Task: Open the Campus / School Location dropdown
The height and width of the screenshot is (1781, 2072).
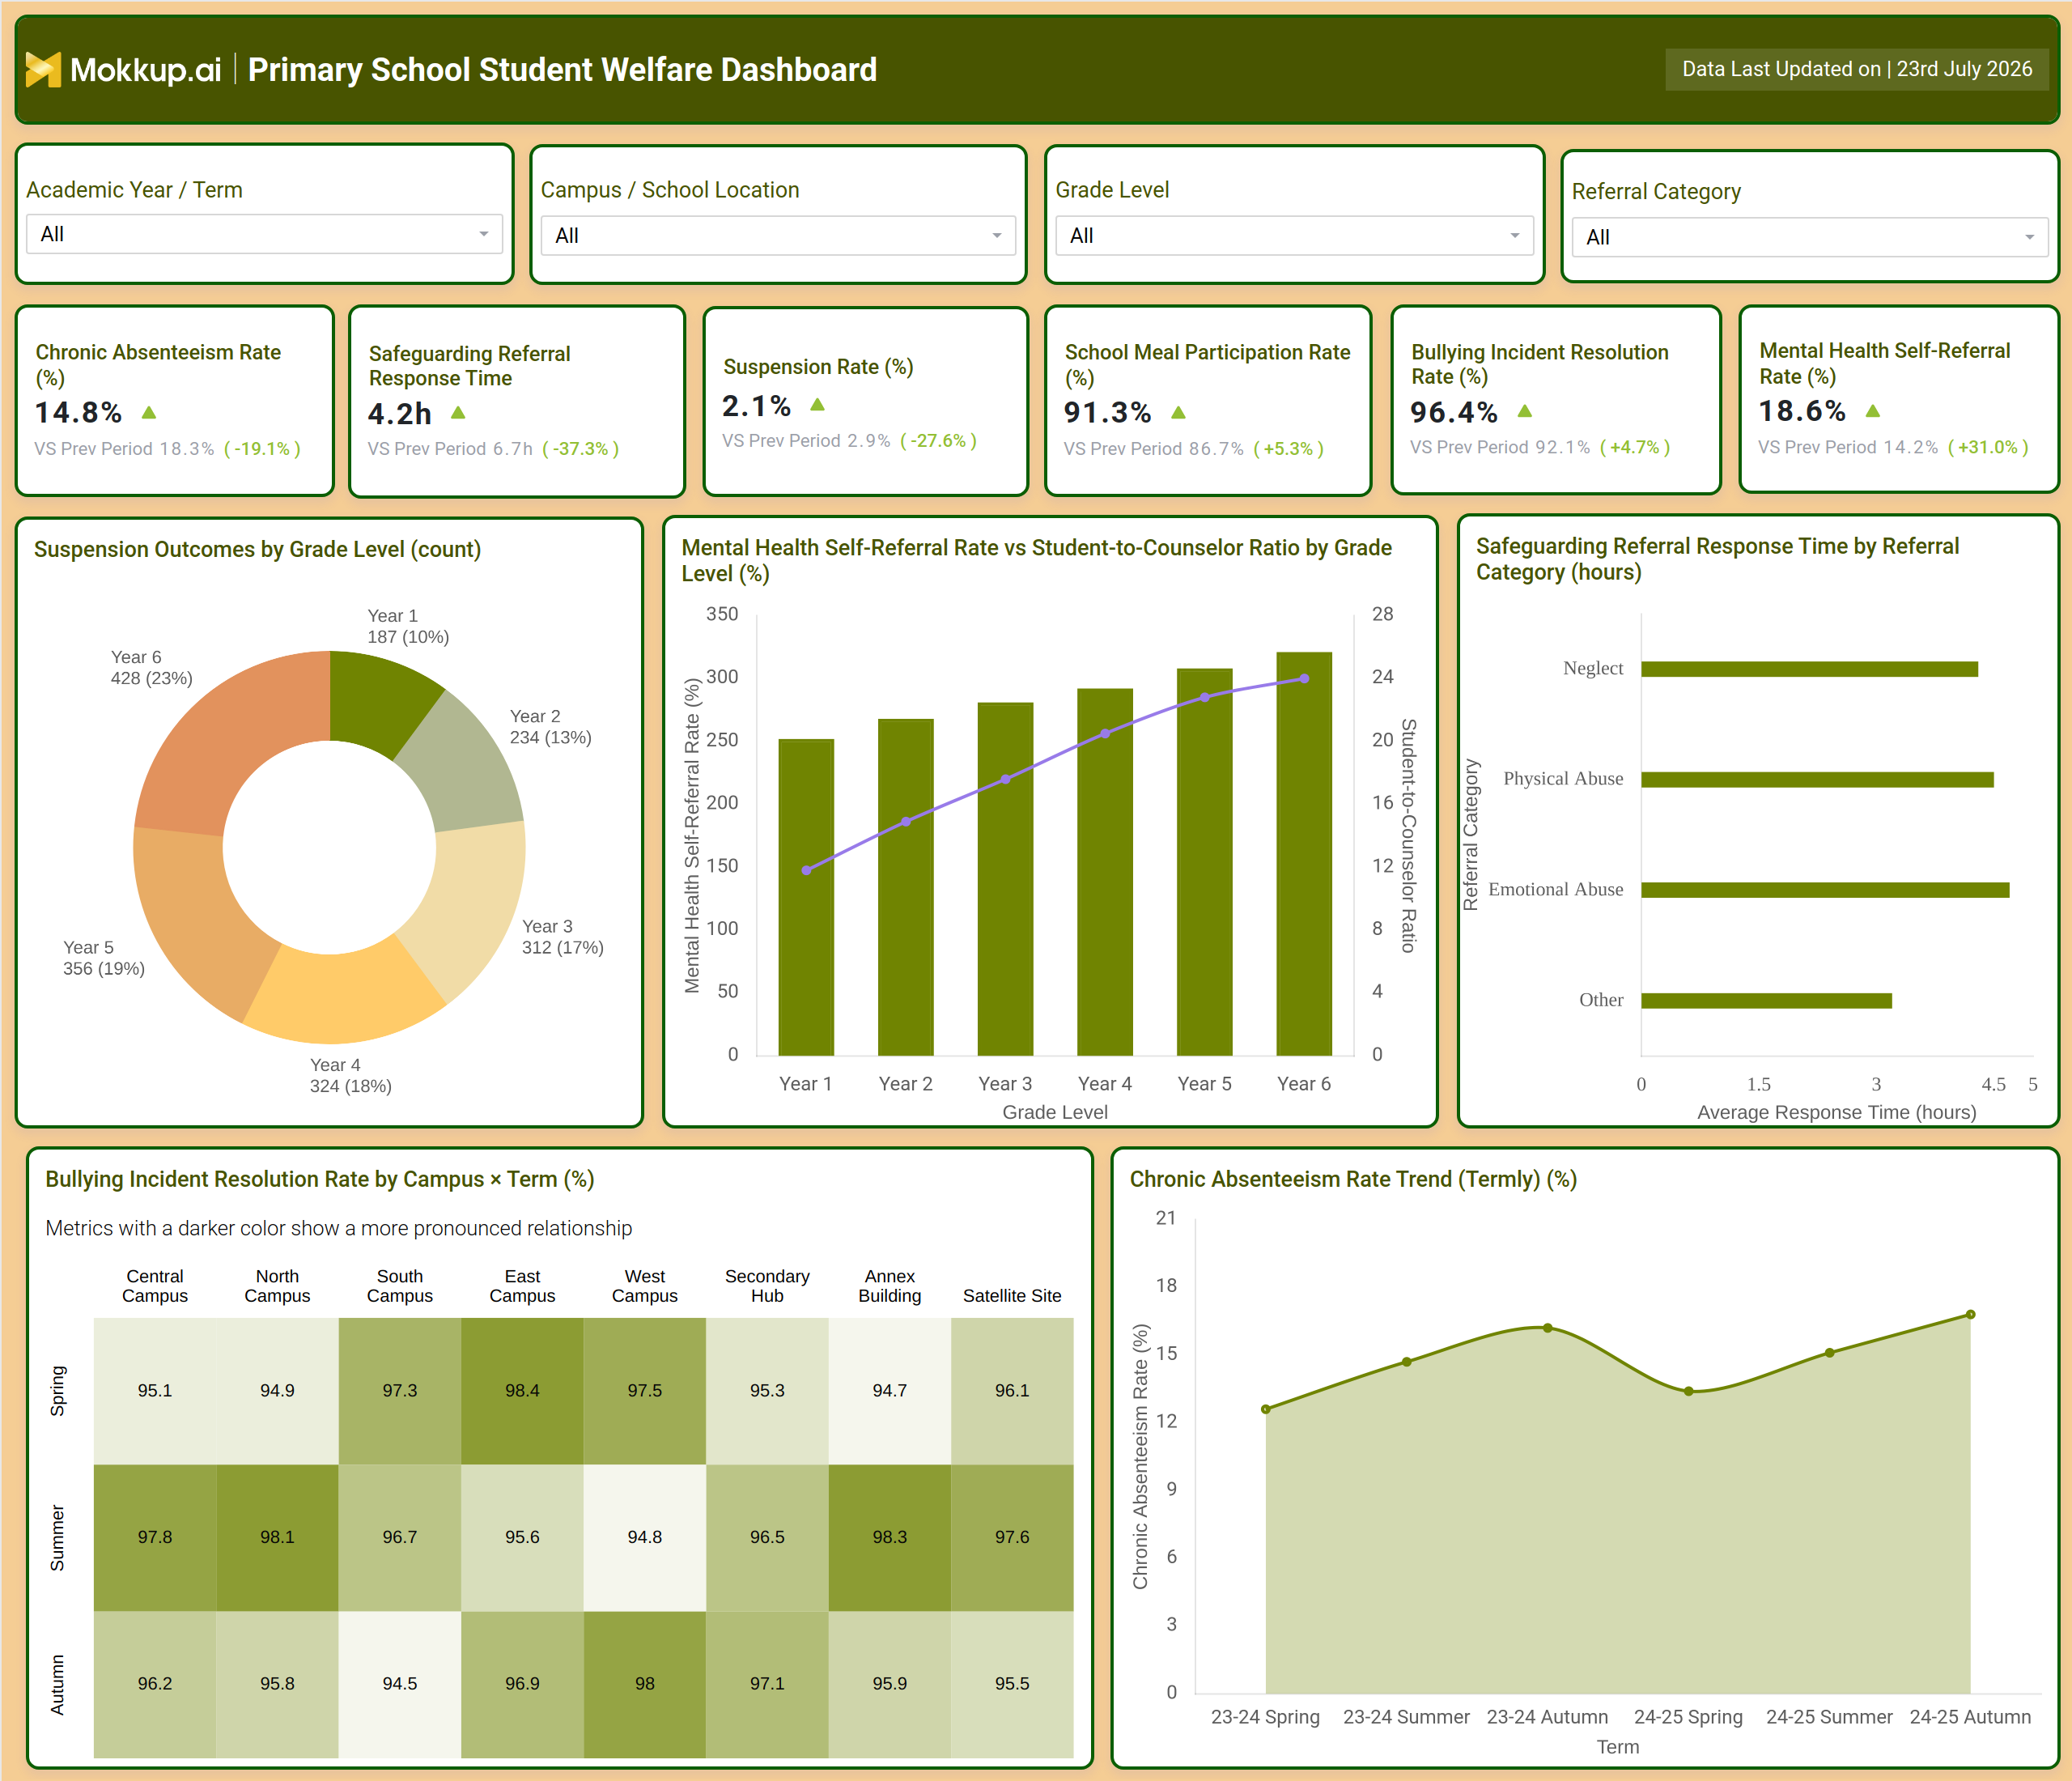Action: tap(778, 236)
